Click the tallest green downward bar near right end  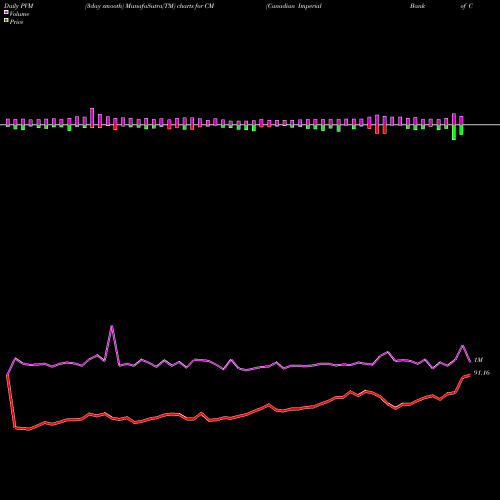[x=454, y=132]
